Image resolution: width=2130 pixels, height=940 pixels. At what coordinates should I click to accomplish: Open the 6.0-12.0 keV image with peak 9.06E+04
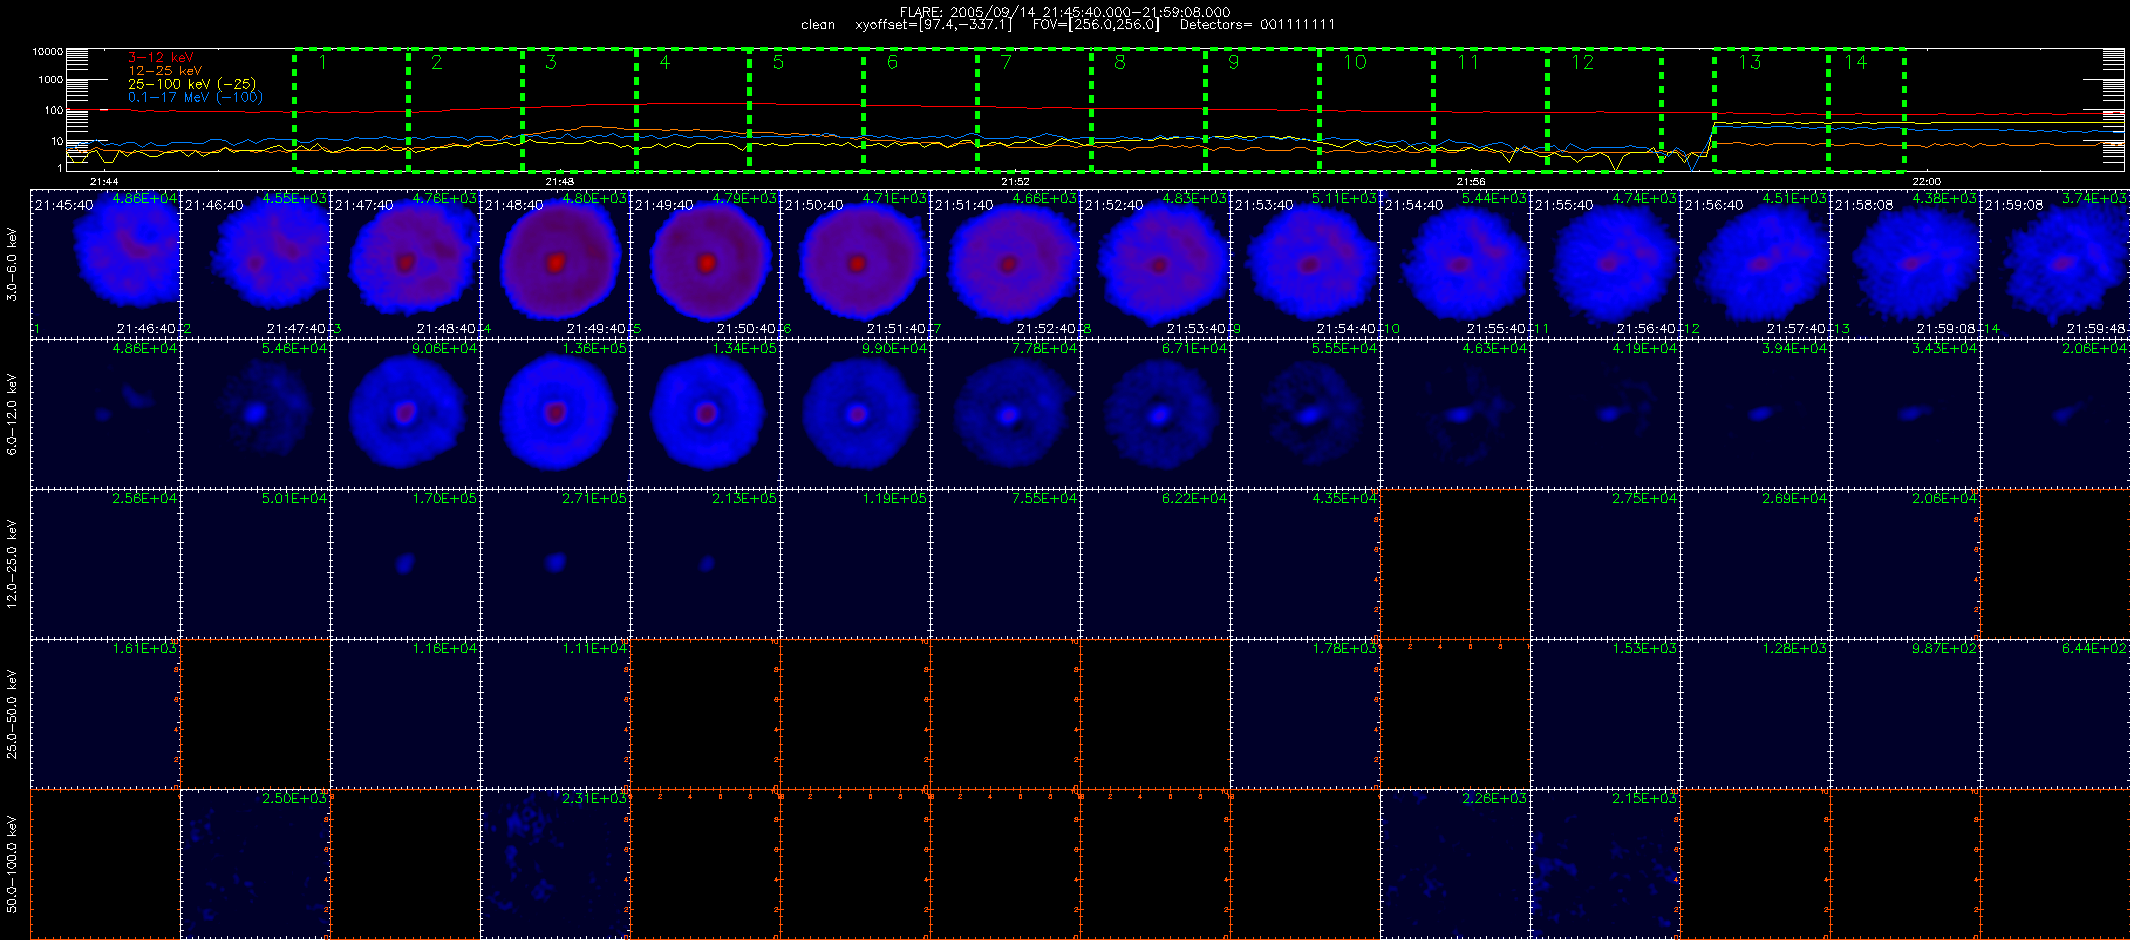[x=406, y=414]
